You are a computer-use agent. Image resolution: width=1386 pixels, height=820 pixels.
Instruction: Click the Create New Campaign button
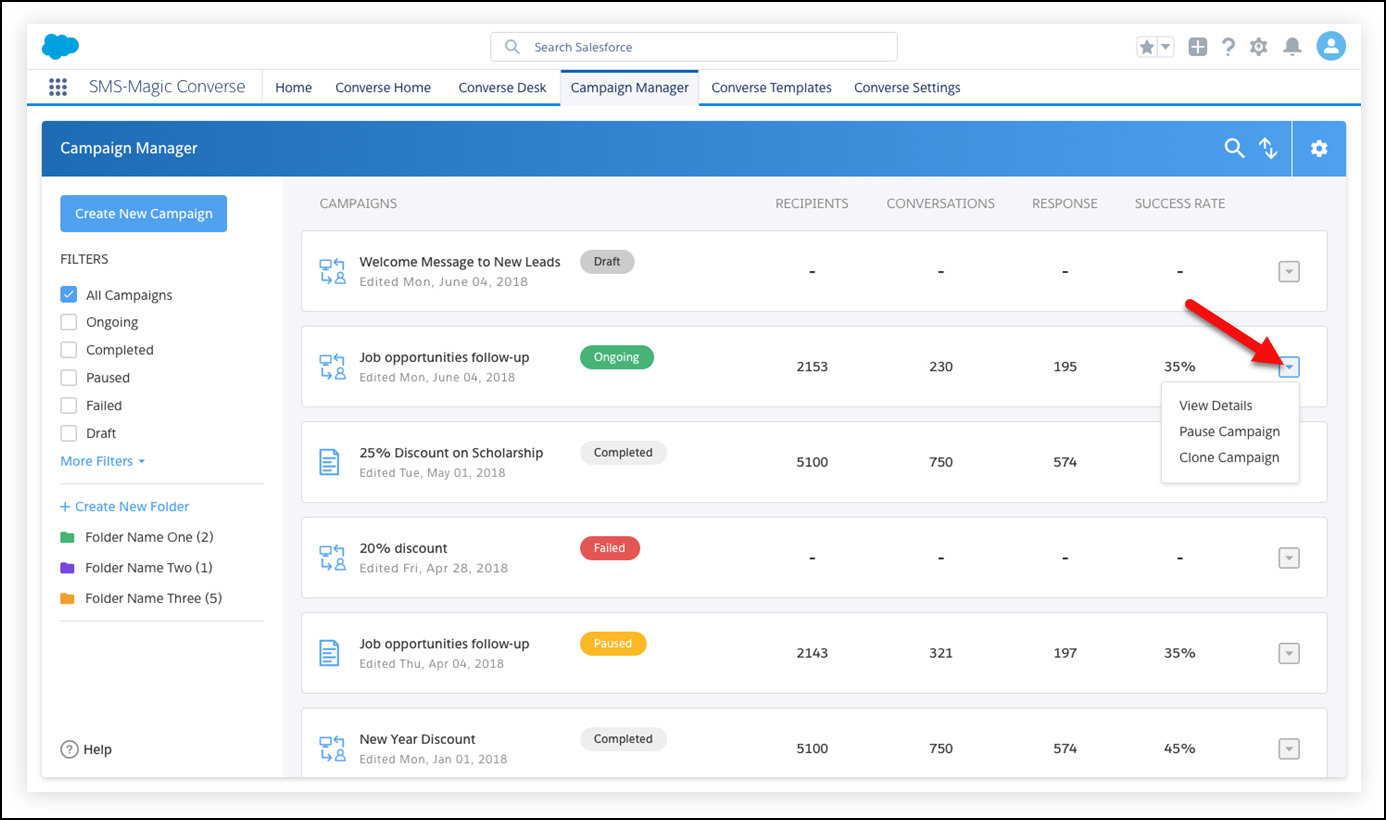[x=144, y=213]
